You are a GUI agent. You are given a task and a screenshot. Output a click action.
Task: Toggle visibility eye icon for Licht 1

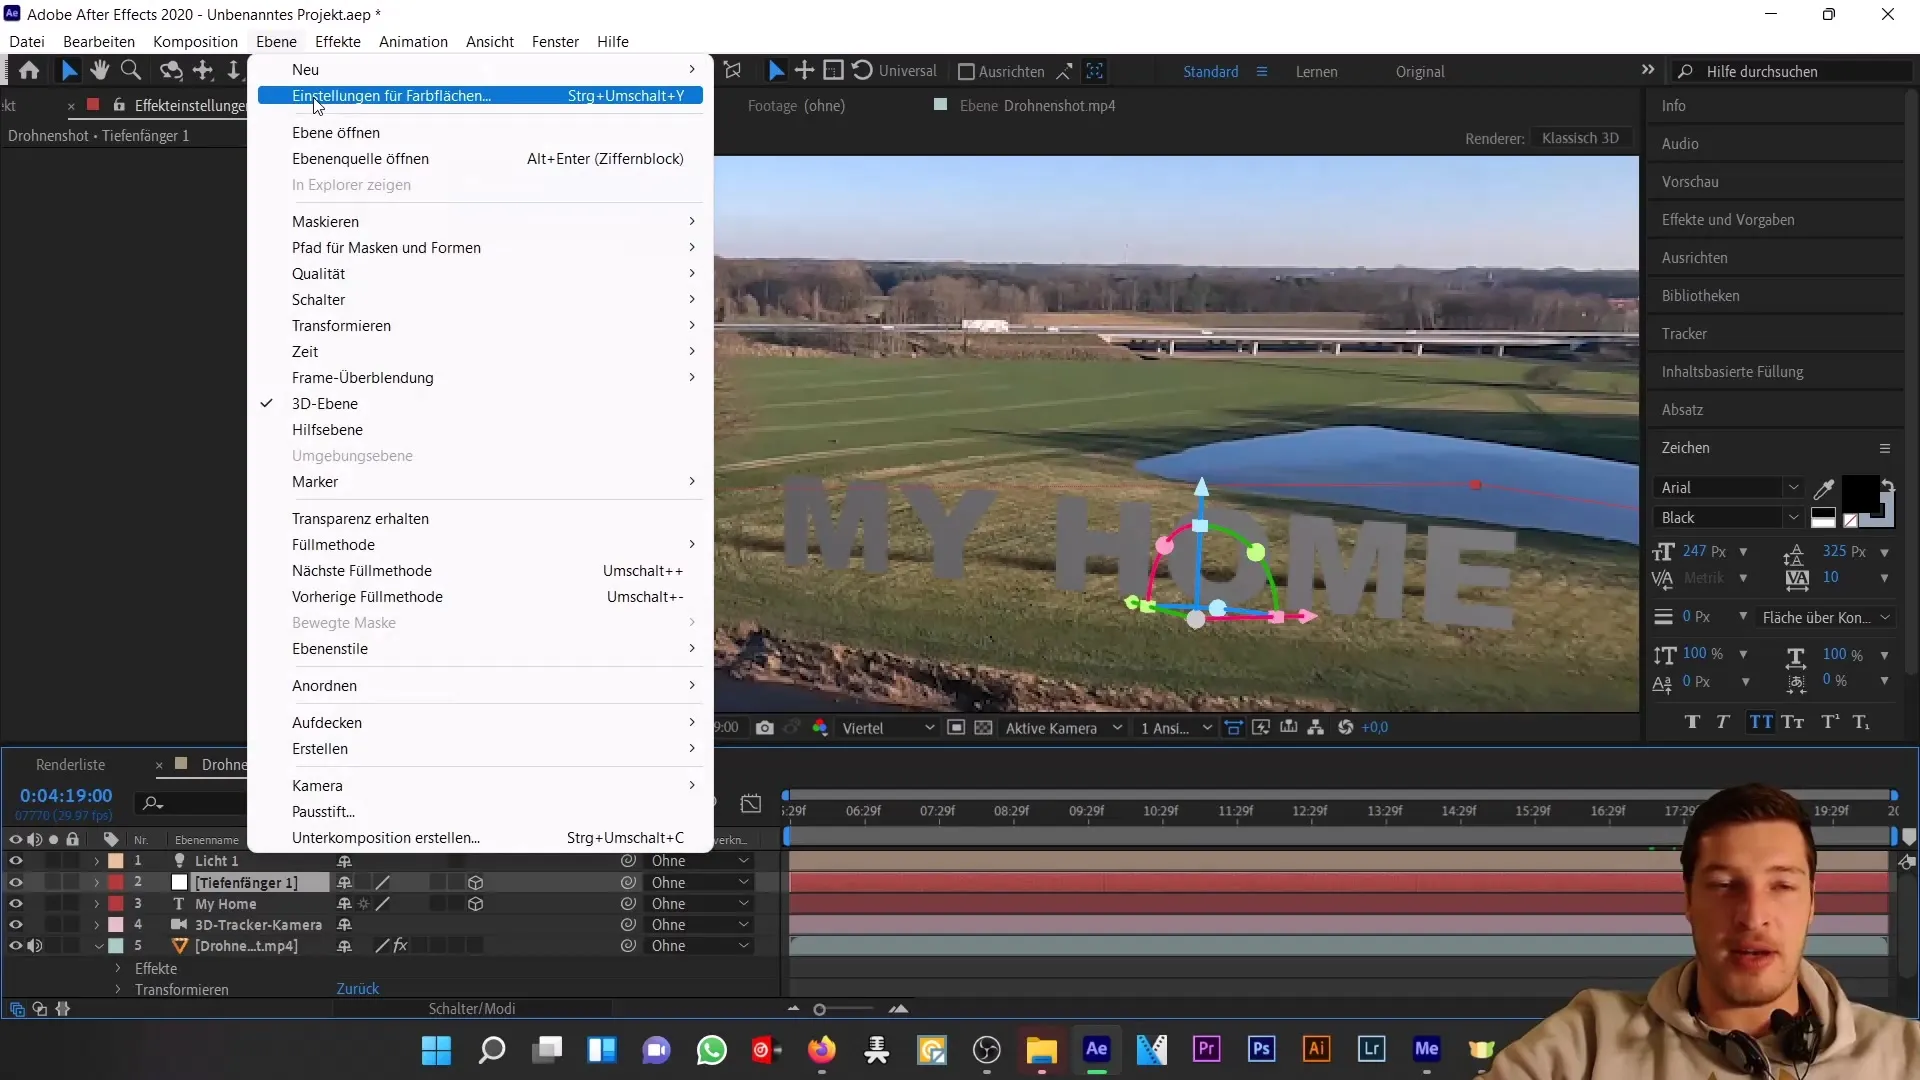pos(16,860)
